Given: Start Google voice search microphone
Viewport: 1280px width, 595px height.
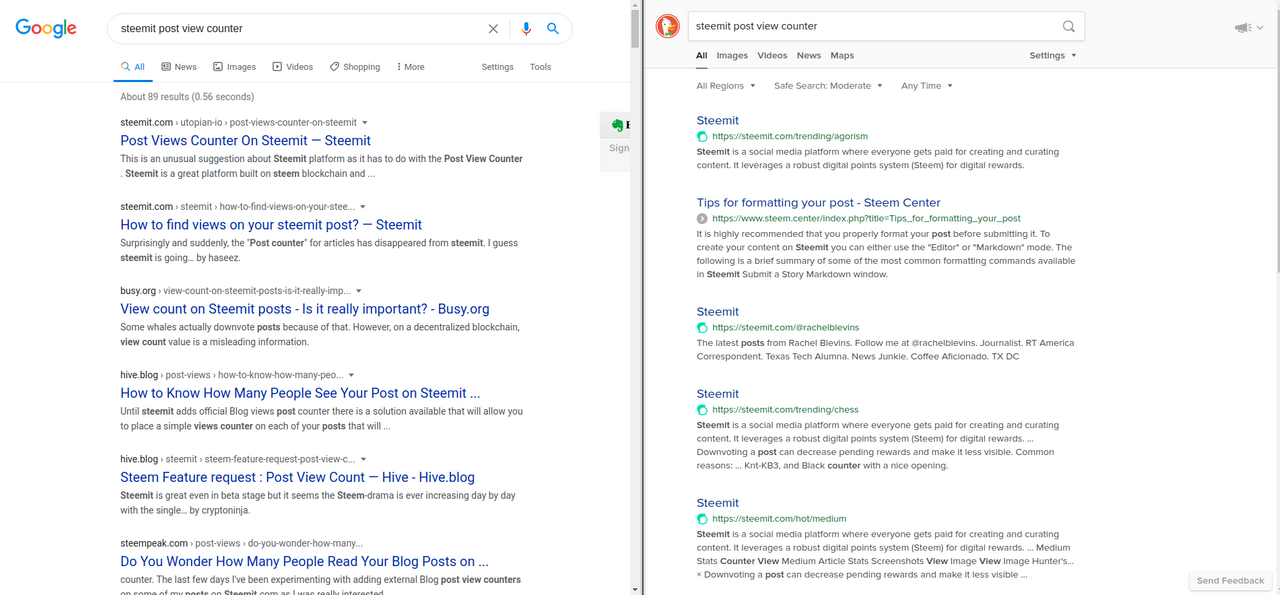Looking at the screenshot, I should point(526,29).
